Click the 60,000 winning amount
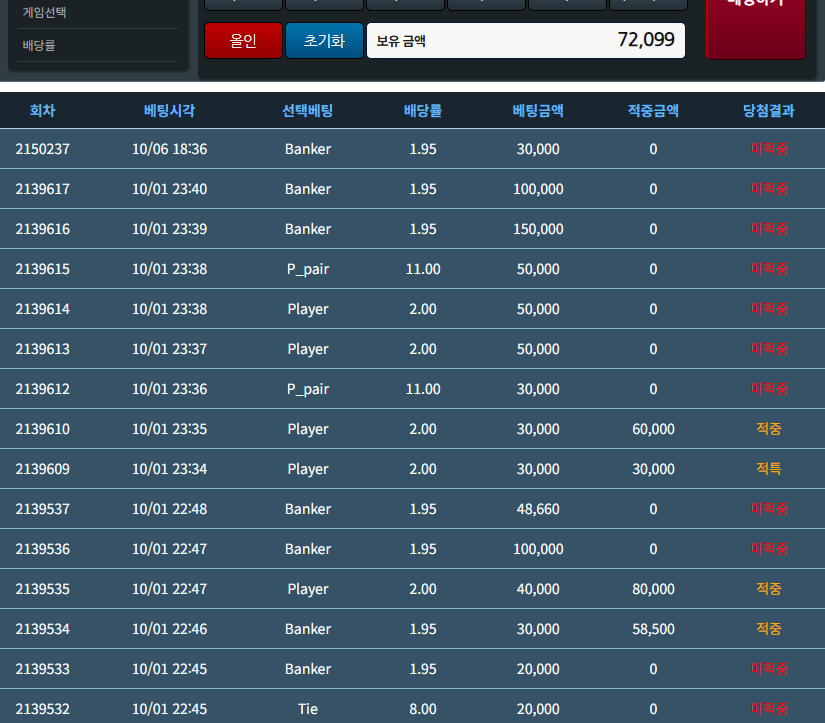Viewport: 825px width, 723px height. pos(653,429)
